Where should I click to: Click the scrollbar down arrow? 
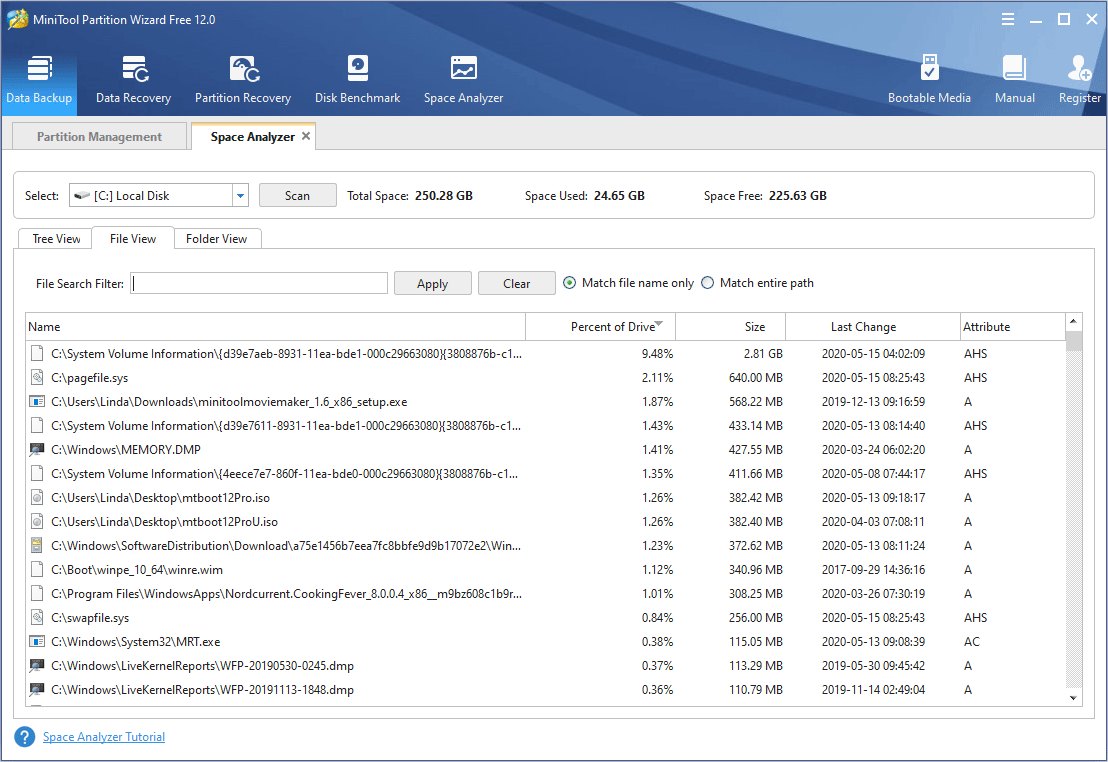point(1073,698)
